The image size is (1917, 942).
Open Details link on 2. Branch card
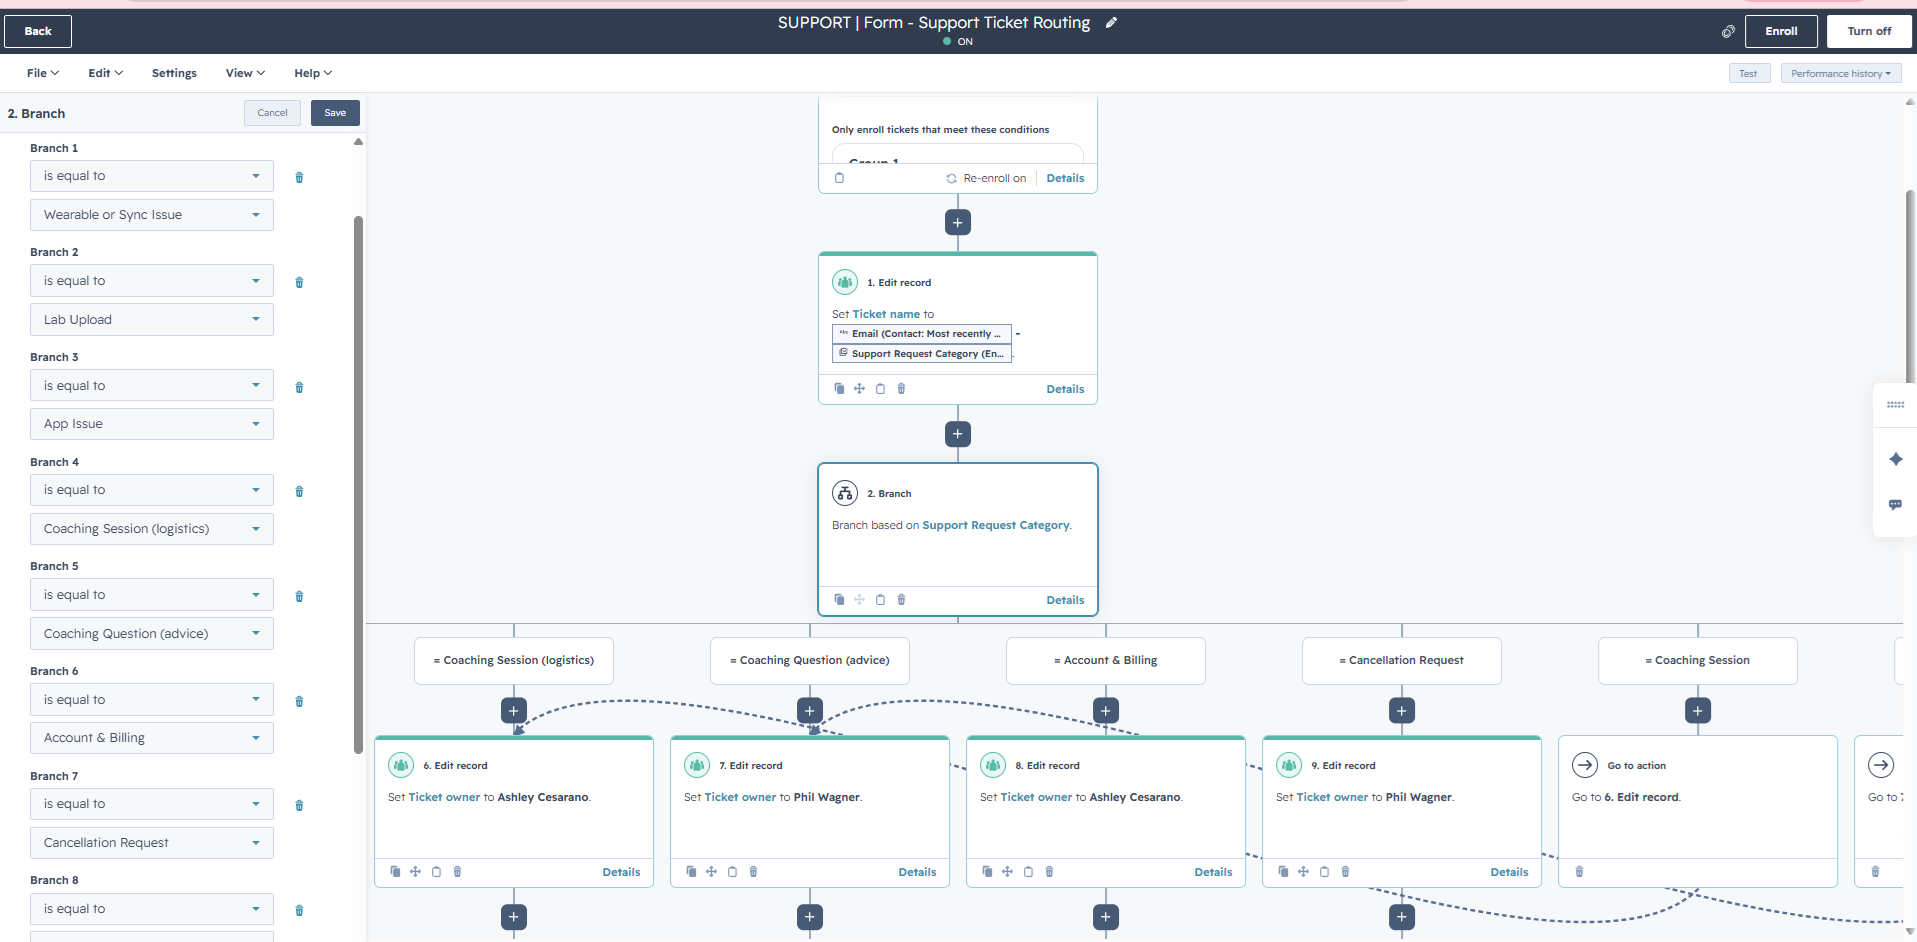click(x=1065, y=600)
